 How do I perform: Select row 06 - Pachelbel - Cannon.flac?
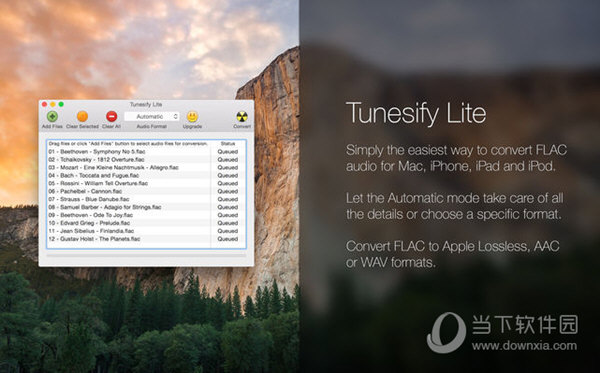pos(147,191)
